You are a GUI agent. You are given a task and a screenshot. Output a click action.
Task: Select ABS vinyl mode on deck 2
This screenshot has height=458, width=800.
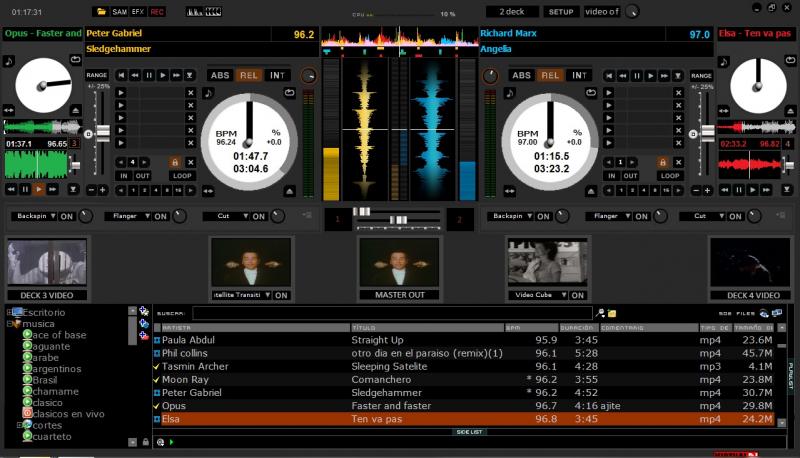tap(521, 75)
